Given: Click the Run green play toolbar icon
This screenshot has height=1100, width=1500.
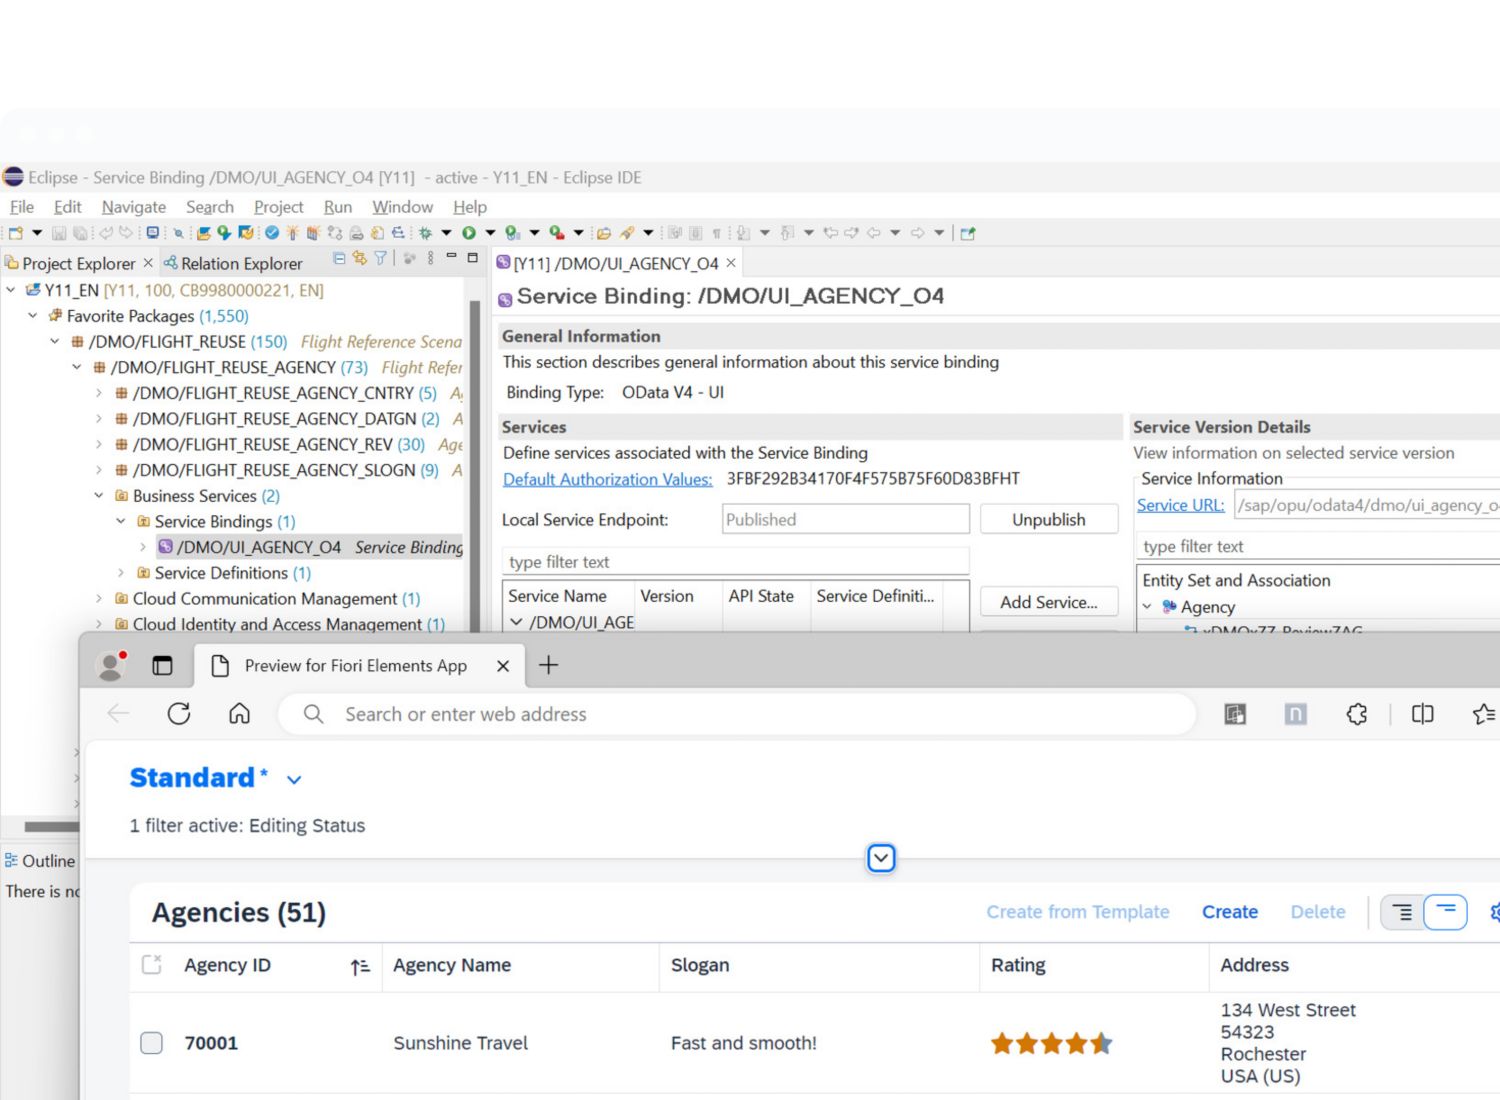Looking at the screenshot, I should click(x=468, y=233).
